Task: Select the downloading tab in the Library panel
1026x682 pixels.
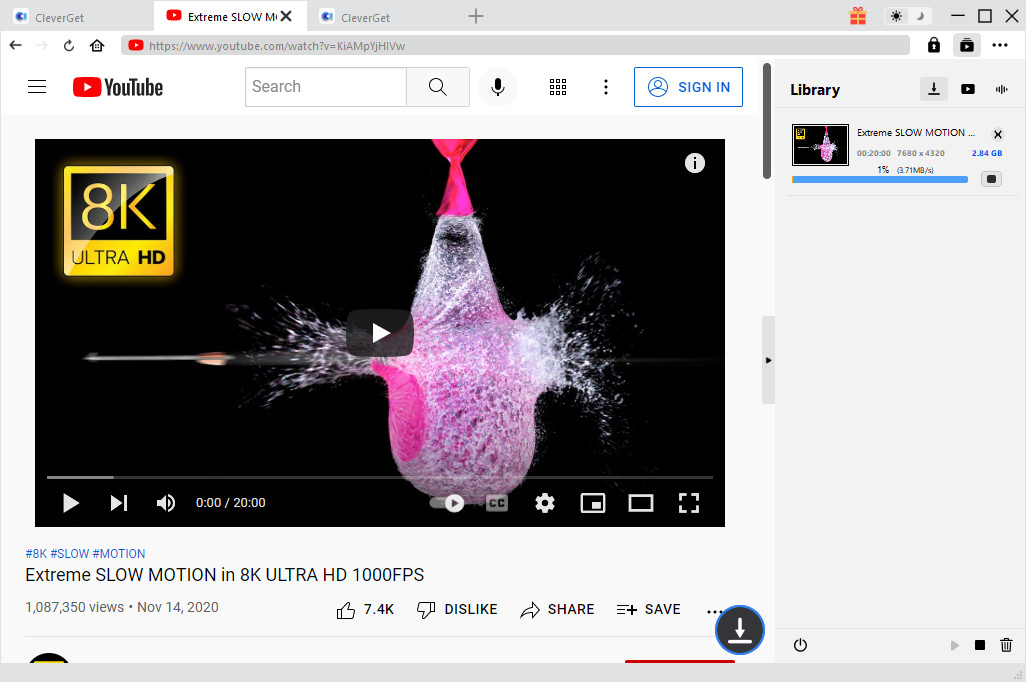Action: coord(934,89)
